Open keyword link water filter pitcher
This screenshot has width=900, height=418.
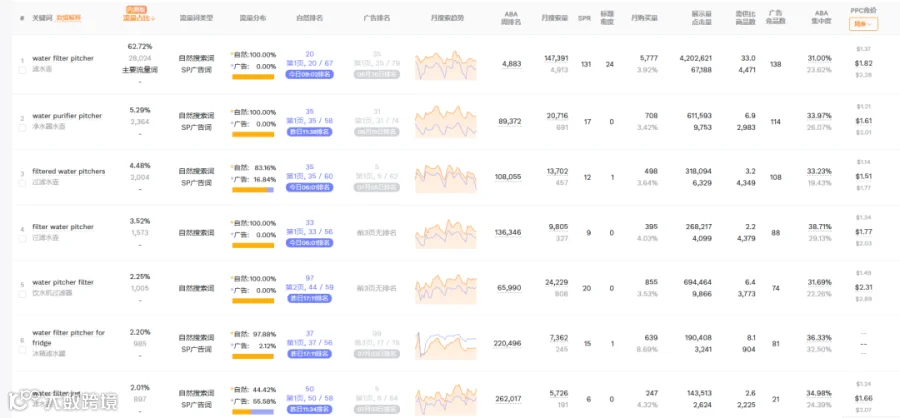click(x=63, y=58)
